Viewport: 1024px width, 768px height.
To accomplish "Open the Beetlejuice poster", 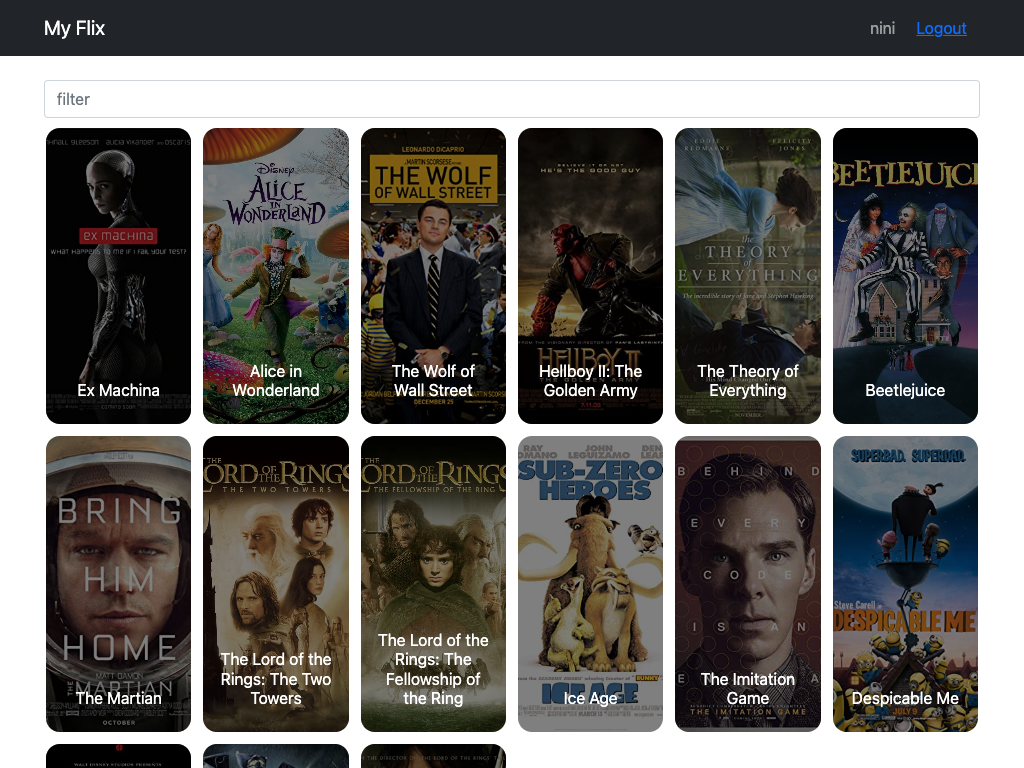I will tap(905, 275).
